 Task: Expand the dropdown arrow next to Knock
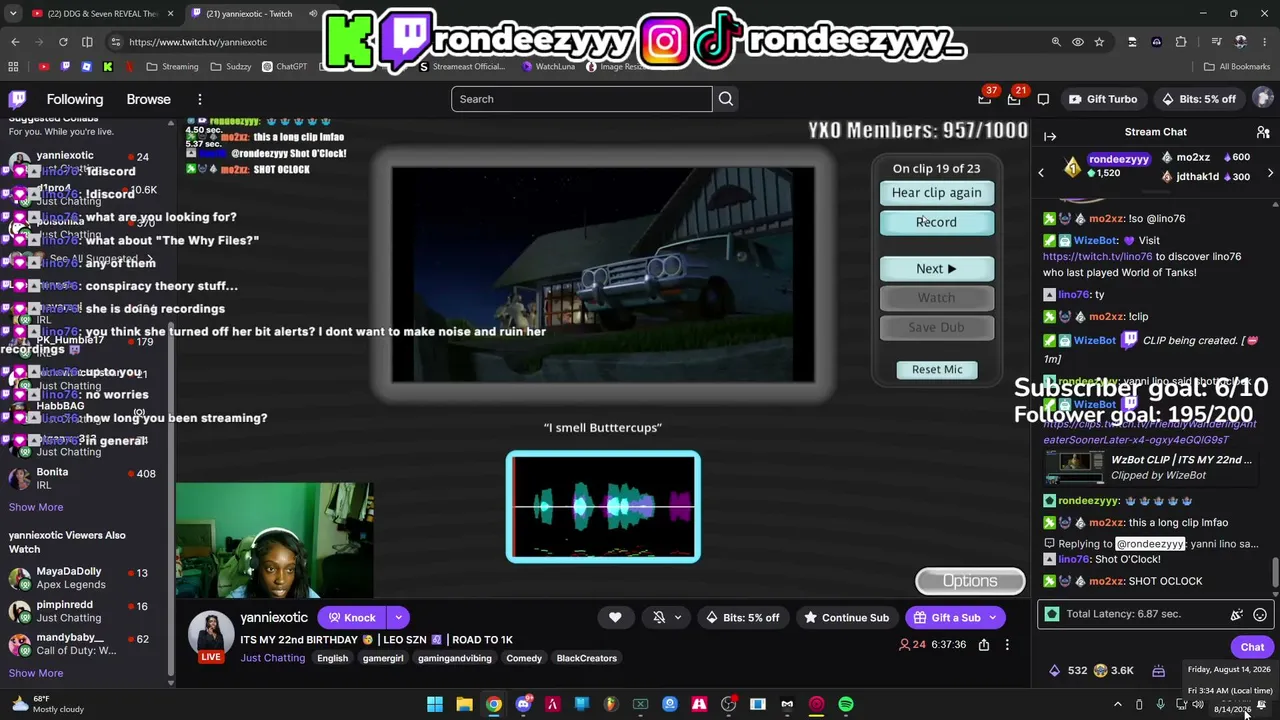pos(398,618)
